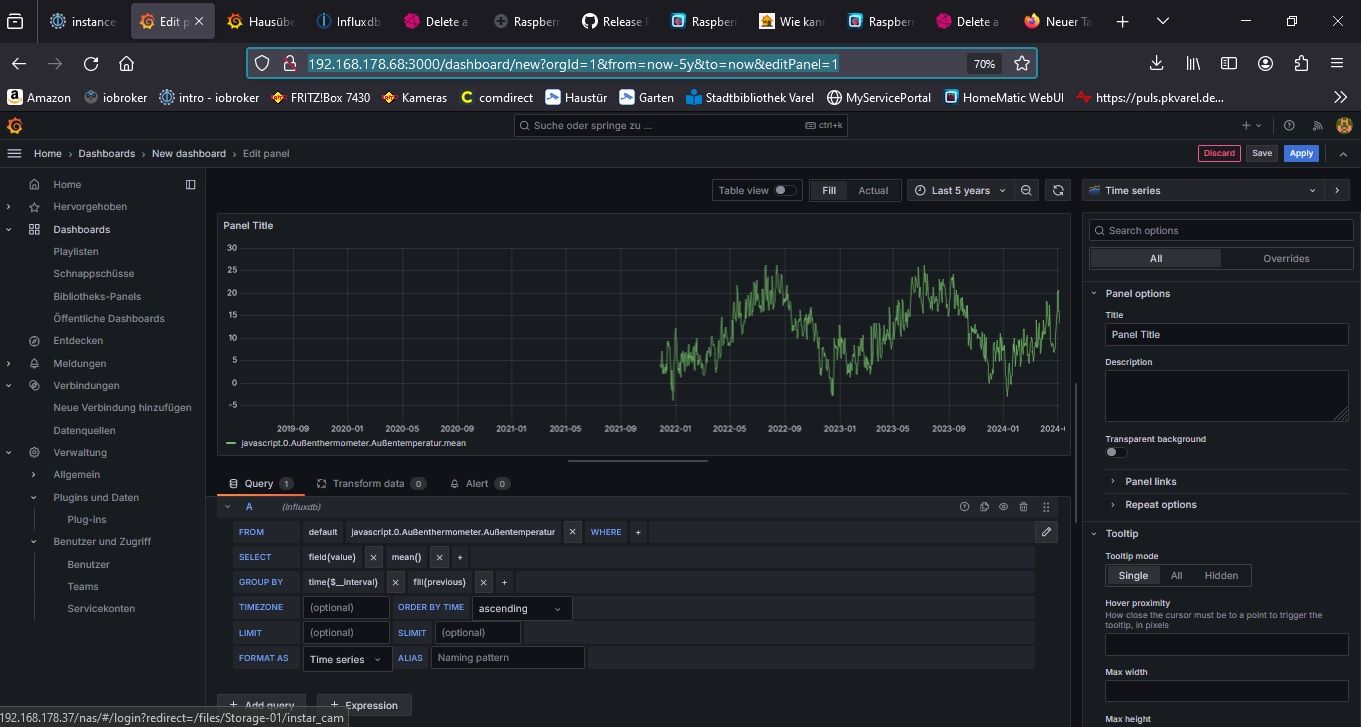The width and height of the screenshot is (1361, 727).
Task: Open the query help icon for query A
Action: [964, 507]
